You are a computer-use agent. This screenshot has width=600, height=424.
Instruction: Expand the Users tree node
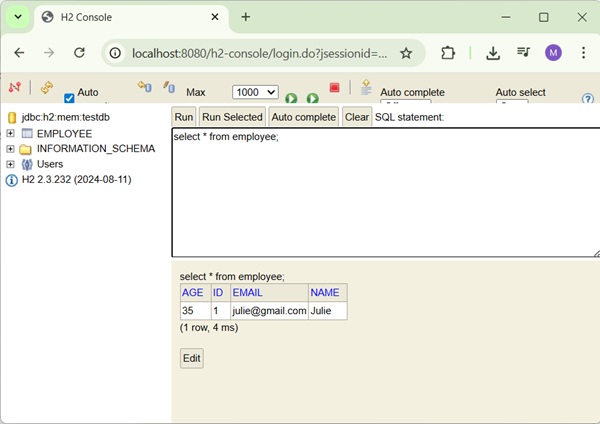(11, 164)
